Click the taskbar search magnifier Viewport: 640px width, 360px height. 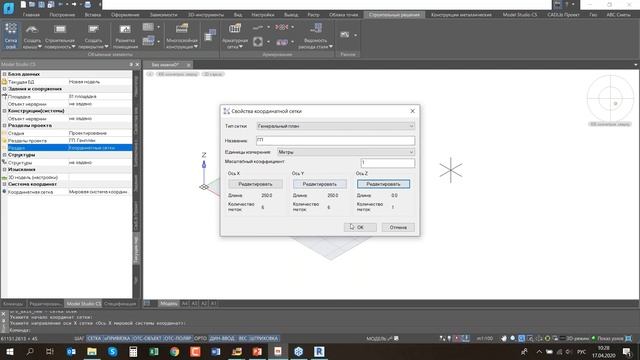point(30,351)
